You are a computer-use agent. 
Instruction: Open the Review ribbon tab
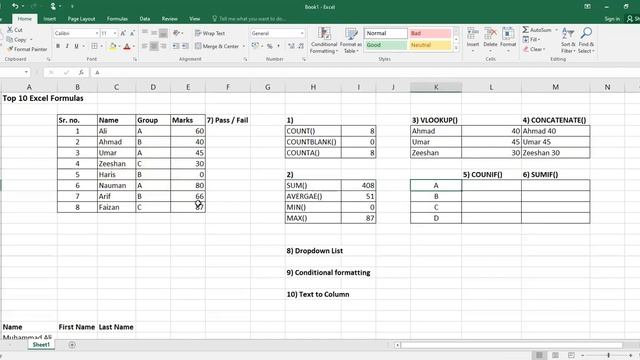pos(169,19)
